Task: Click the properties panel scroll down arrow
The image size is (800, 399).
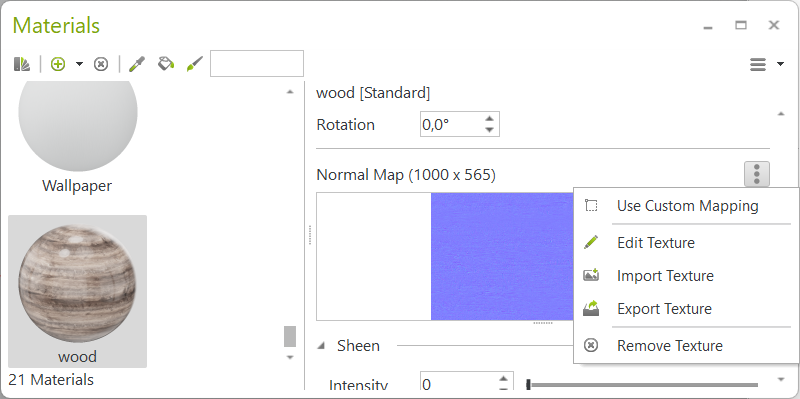Action: click(x=781, y=379)
